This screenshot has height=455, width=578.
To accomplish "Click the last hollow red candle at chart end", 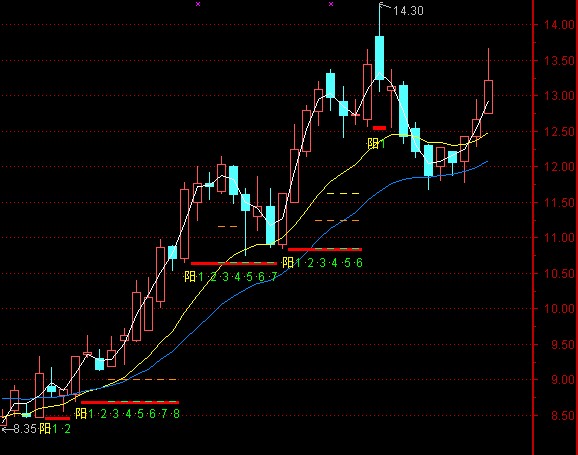I will click(x=488, y=97).
